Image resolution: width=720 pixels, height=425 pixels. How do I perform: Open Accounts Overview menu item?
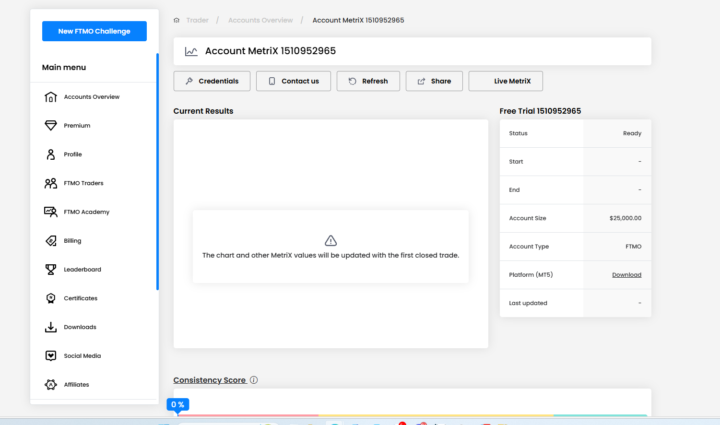91,97
